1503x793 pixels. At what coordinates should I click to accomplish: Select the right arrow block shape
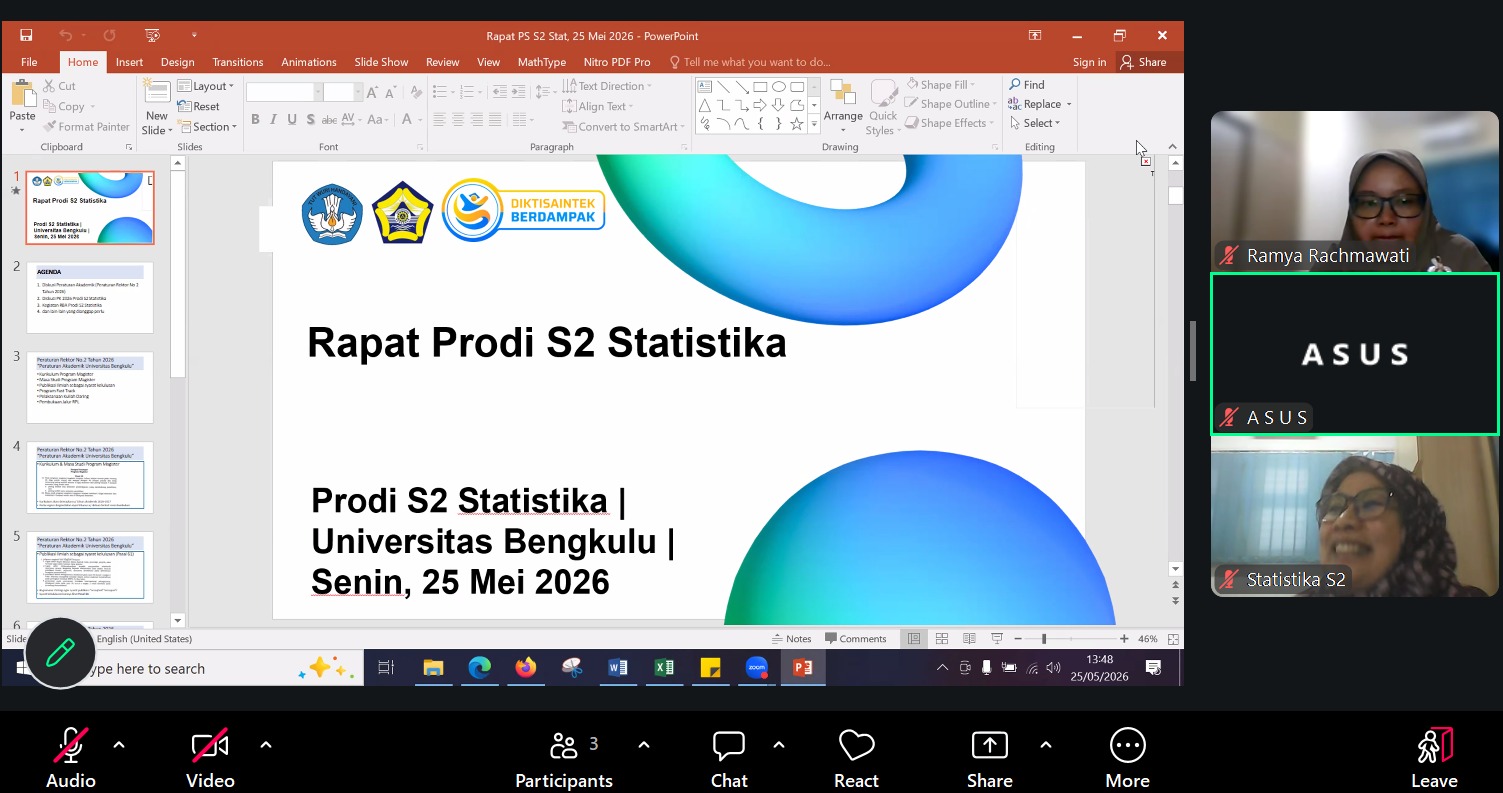(760, 105)
